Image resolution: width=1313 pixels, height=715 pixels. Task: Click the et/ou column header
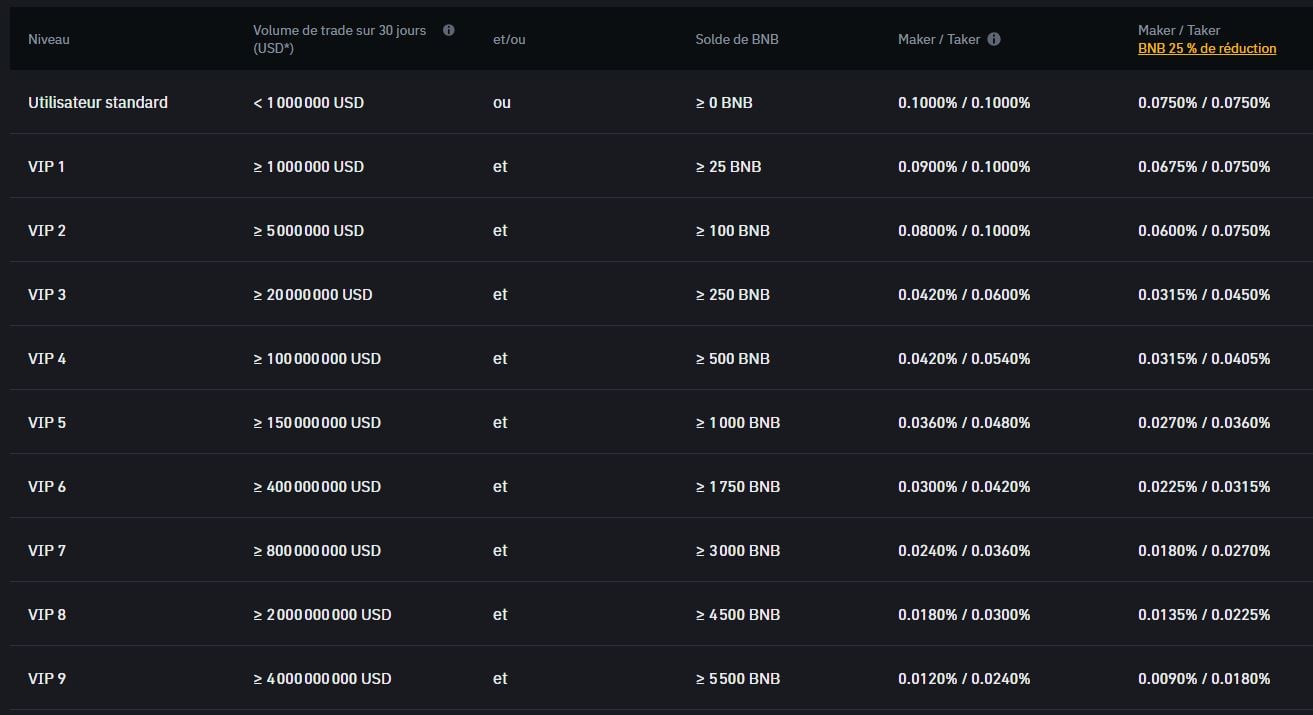tap(507, 39)
